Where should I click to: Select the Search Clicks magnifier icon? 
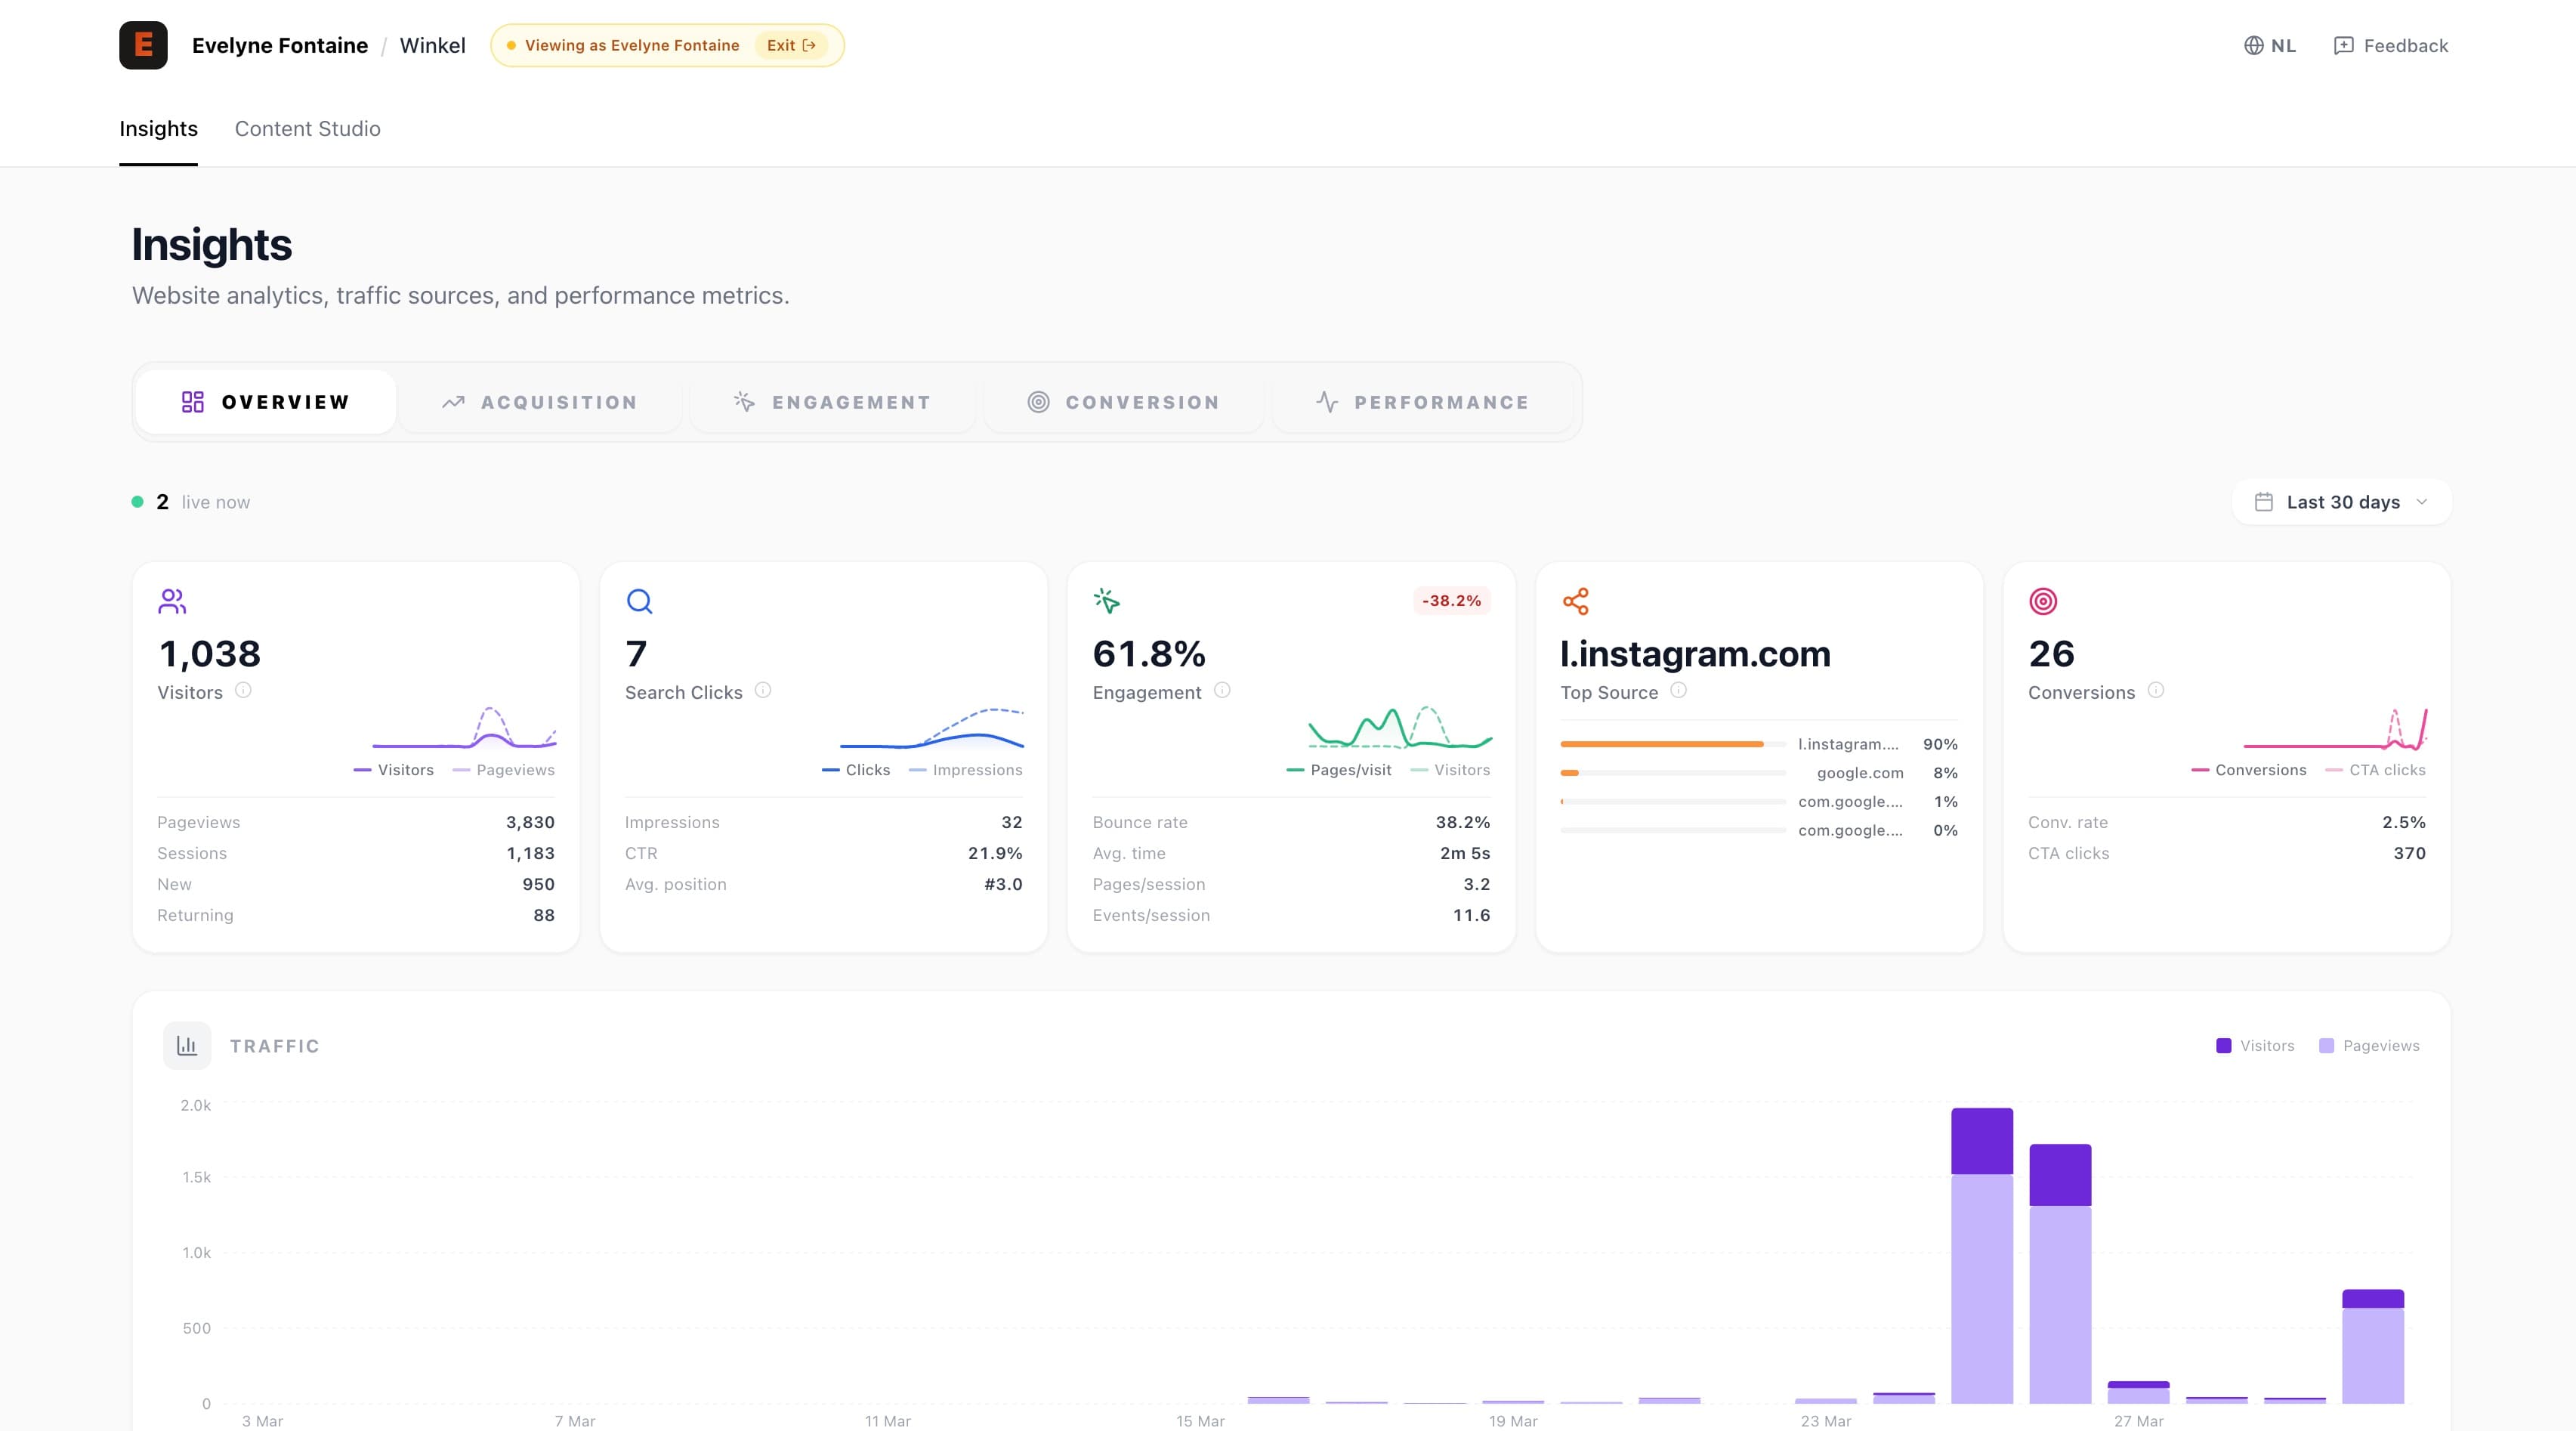(x=639, y=601)
